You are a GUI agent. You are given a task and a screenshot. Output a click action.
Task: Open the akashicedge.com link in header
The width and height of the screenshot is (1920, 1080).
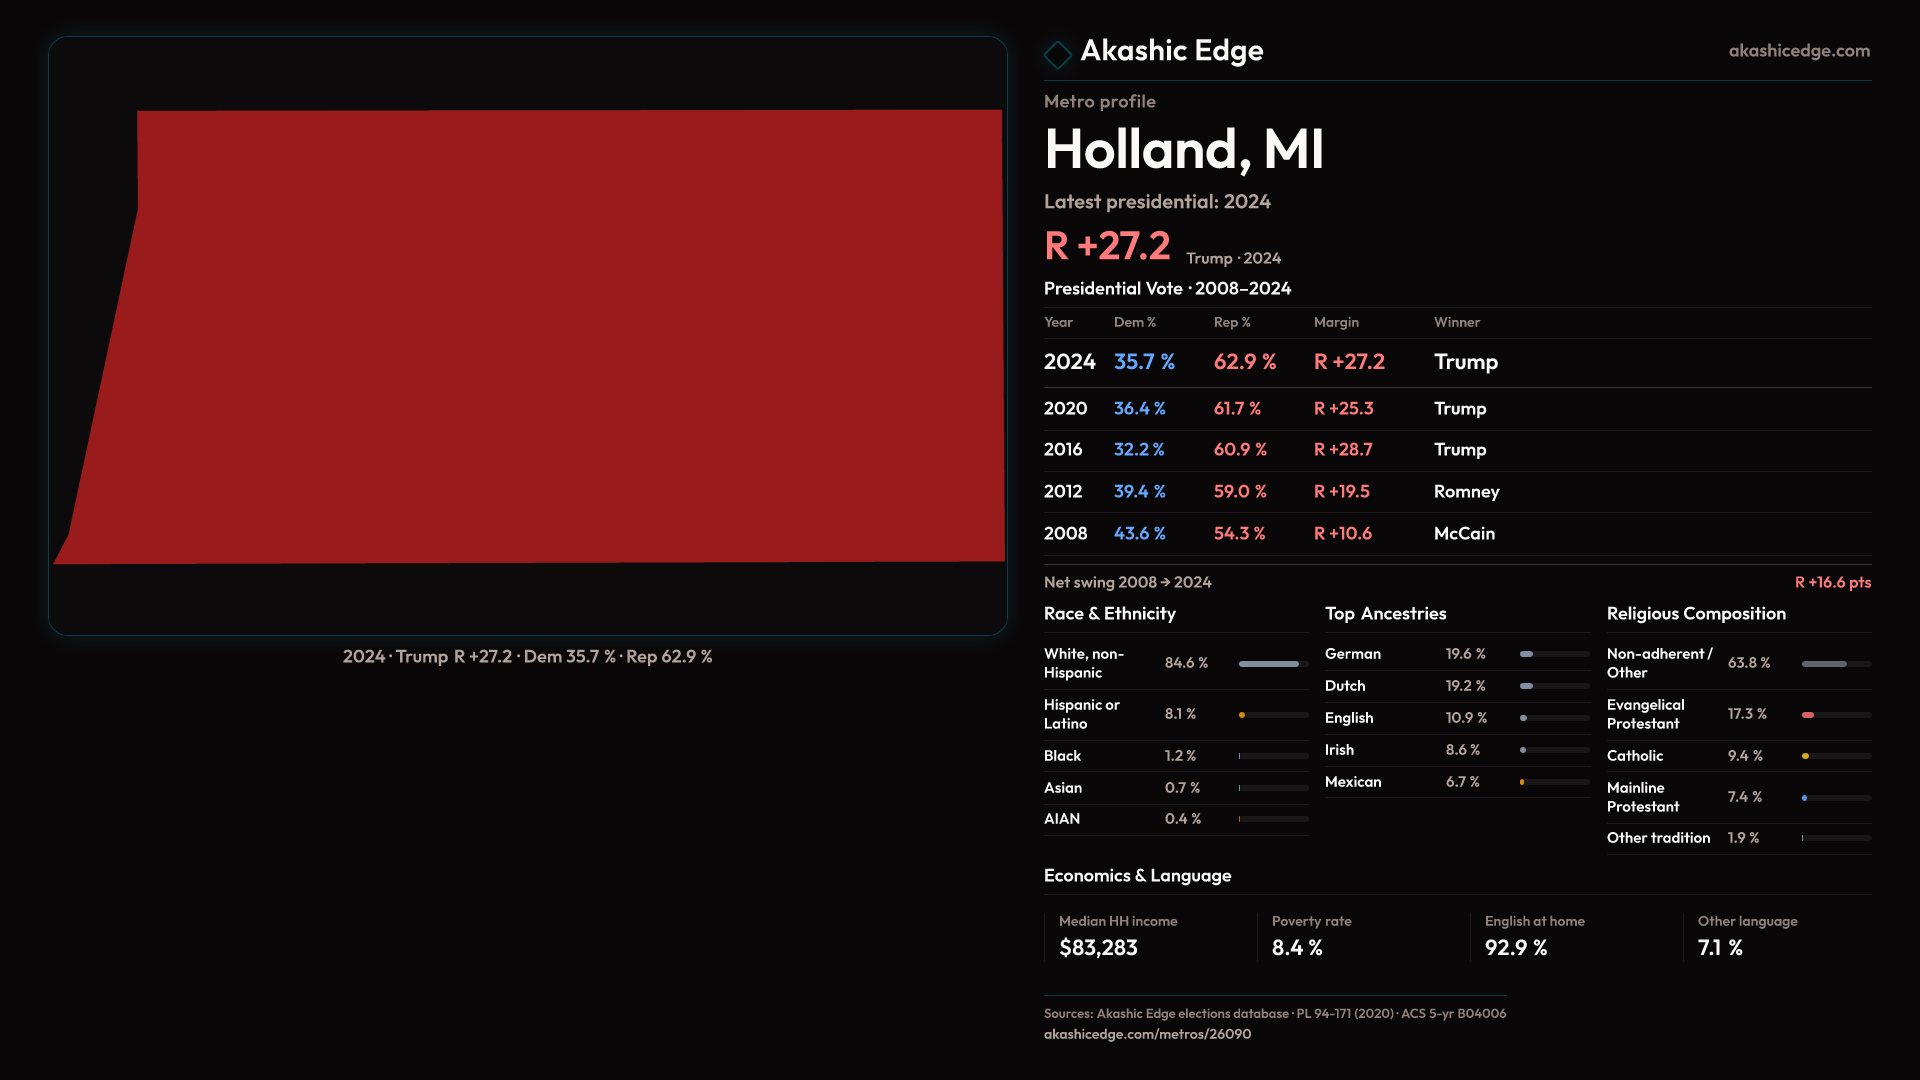(1798, 51)
